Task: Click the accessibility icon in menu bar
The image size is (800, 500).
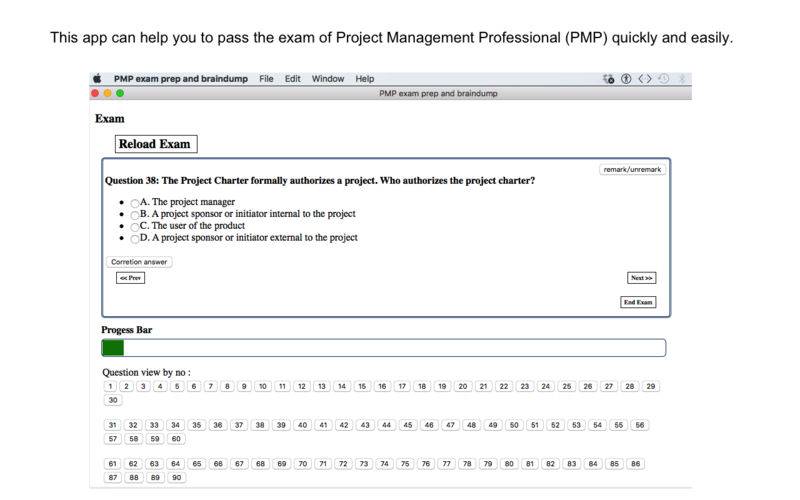Action: [626, 79]
